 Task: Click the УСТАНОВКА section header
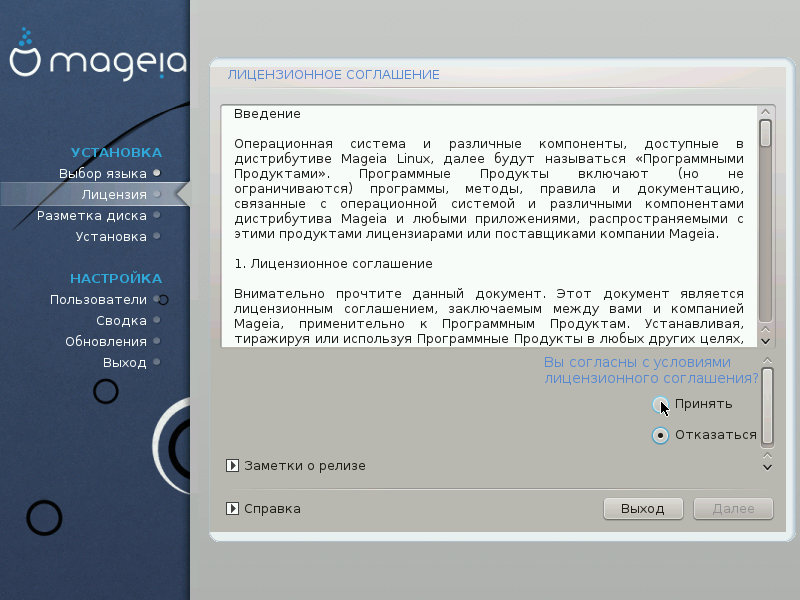point(116,153)
